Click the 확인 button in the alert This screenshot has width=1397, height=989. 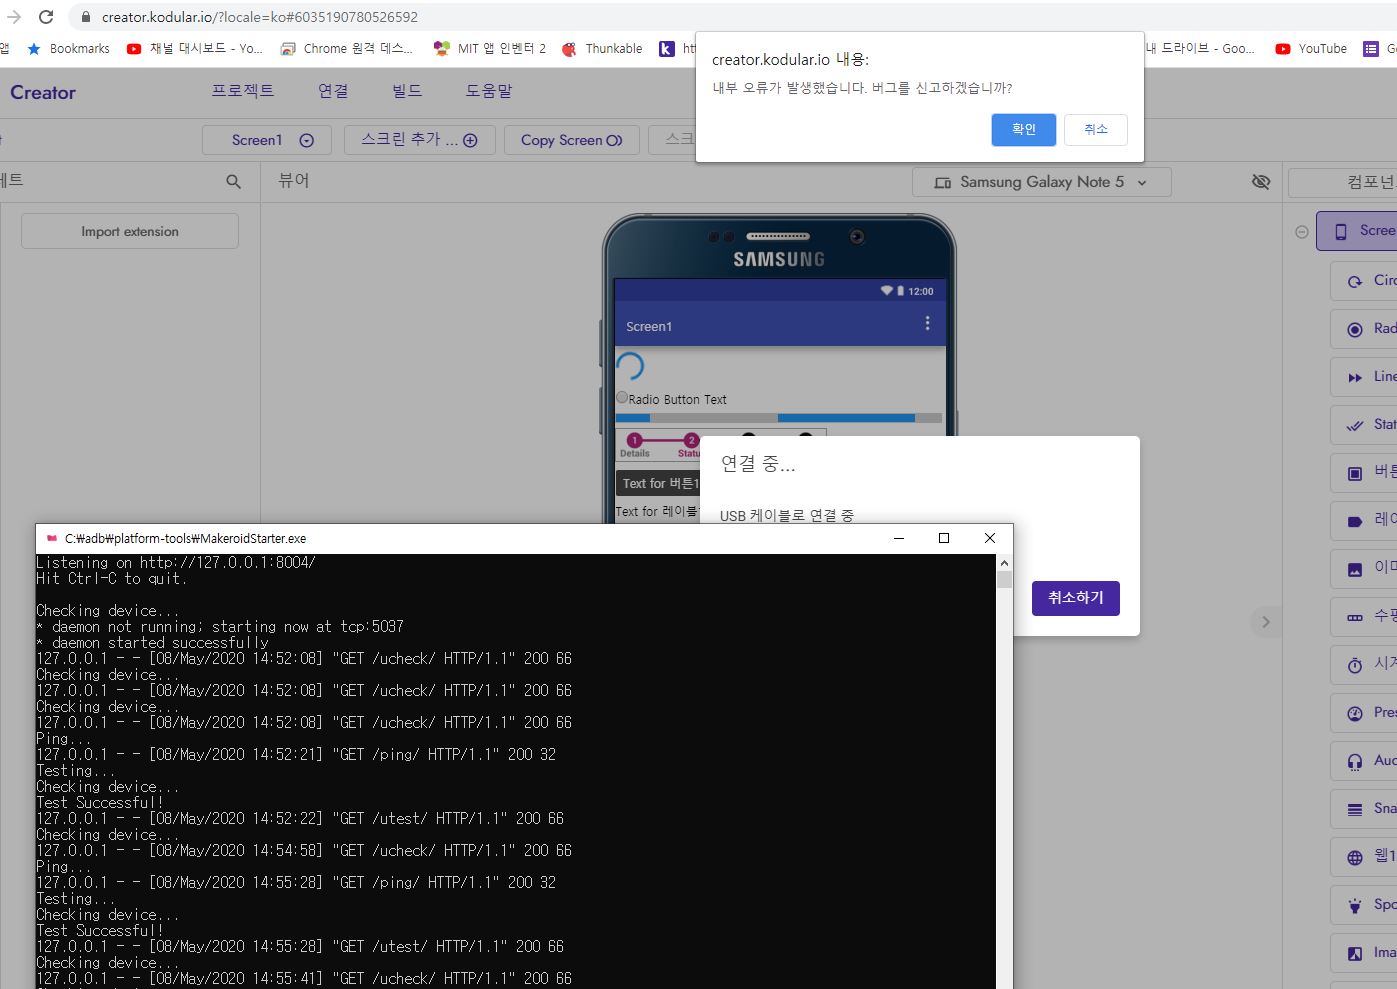pyautogui.click(x=1023, y=130)
